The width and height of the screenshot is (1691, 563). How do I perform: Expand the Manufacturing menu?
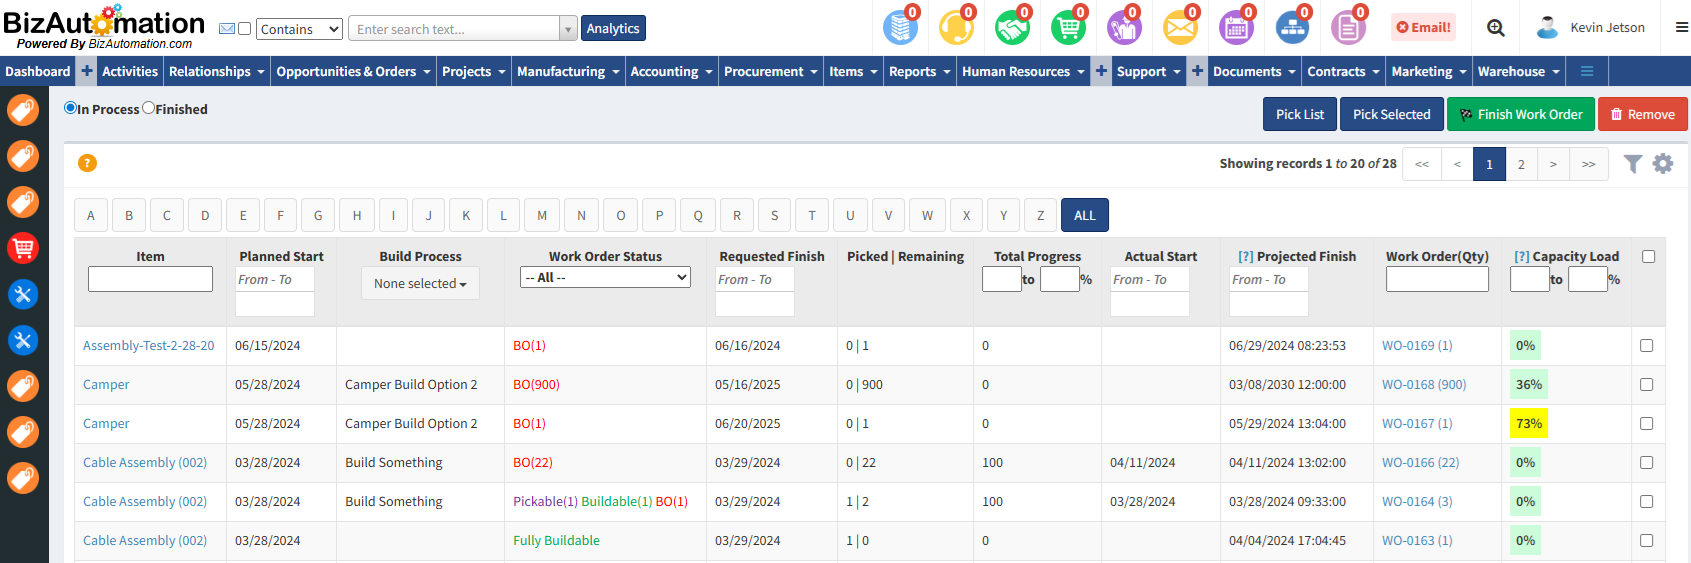tap(568, 71)
